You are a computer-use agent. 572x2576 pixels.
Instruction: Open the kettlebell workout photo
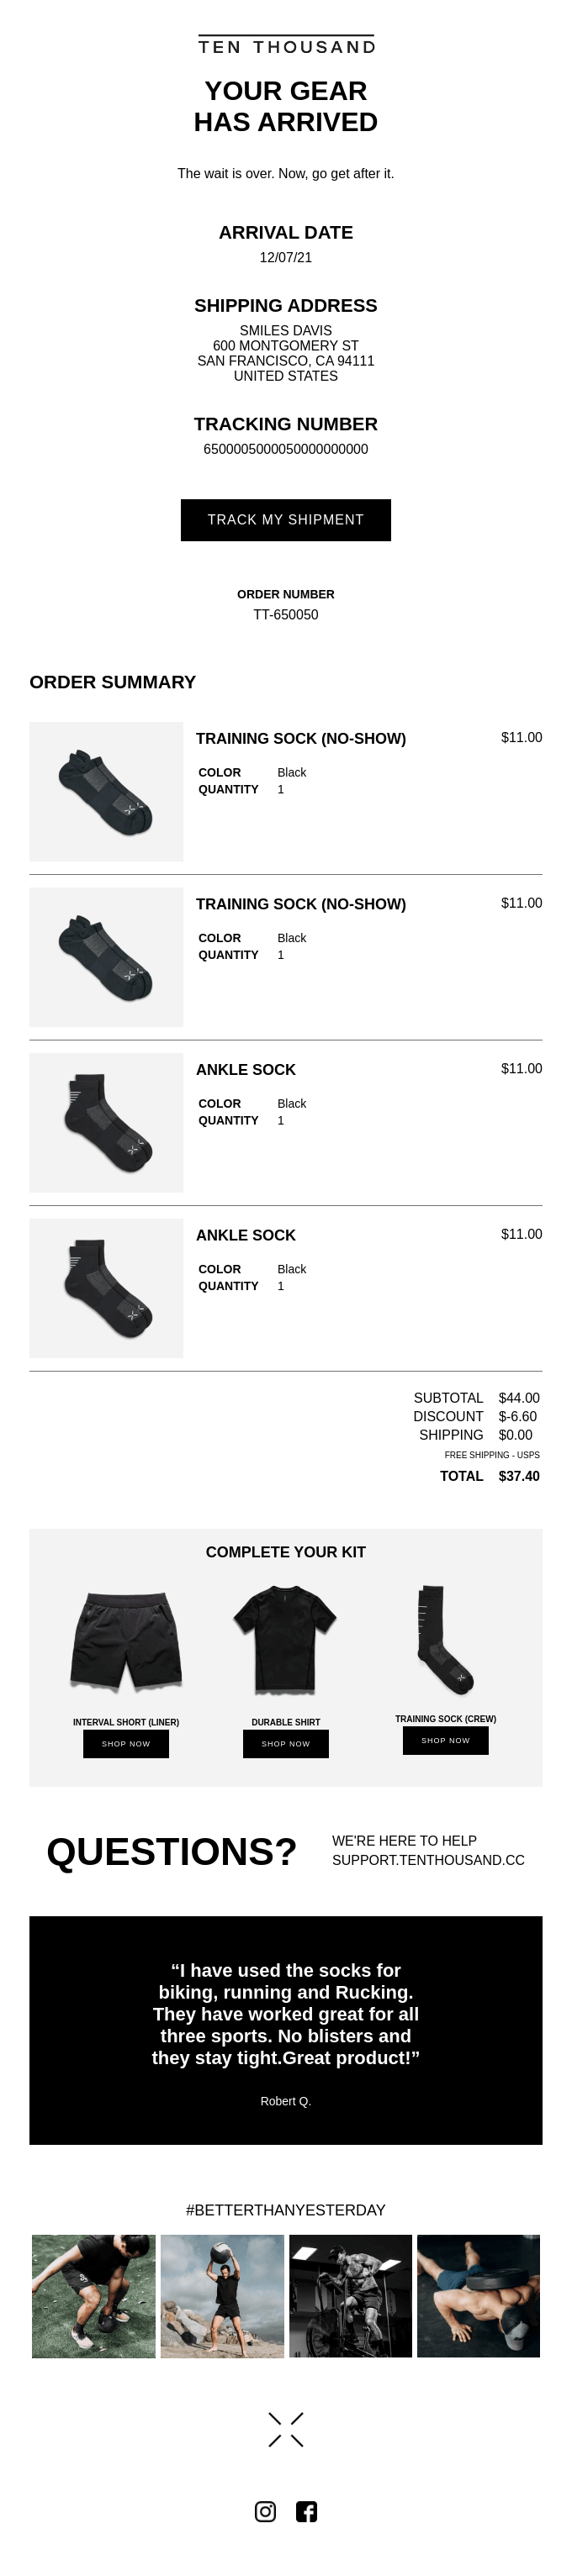[x=94, y=2296]
